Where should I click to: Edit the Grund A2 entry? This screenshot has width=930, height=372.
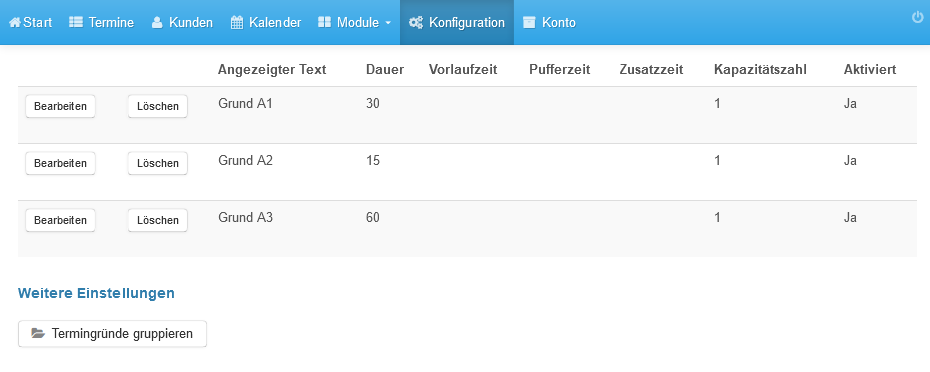[60, 163]
